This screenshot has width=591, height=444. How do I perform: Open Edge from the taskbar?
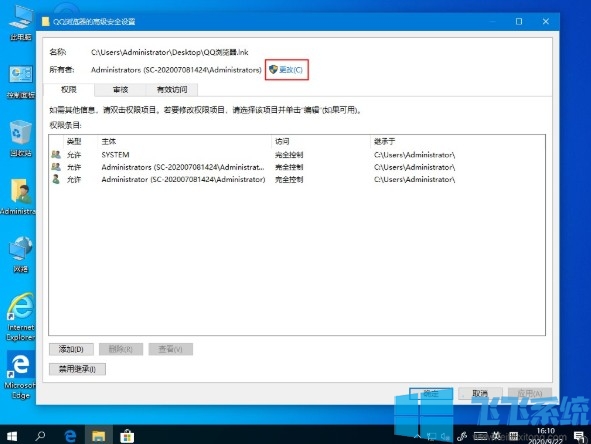(x=70, y=436)
